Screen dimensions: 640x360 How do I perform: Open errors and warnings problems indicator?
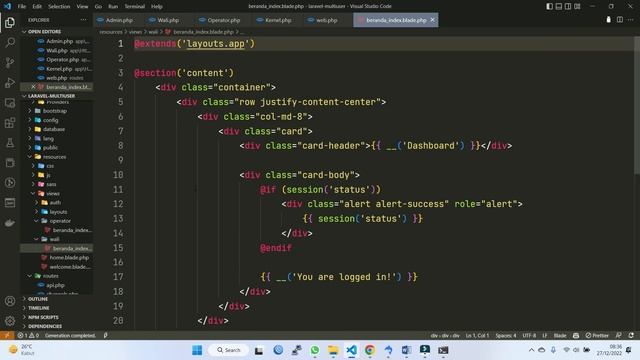point(28,335)
